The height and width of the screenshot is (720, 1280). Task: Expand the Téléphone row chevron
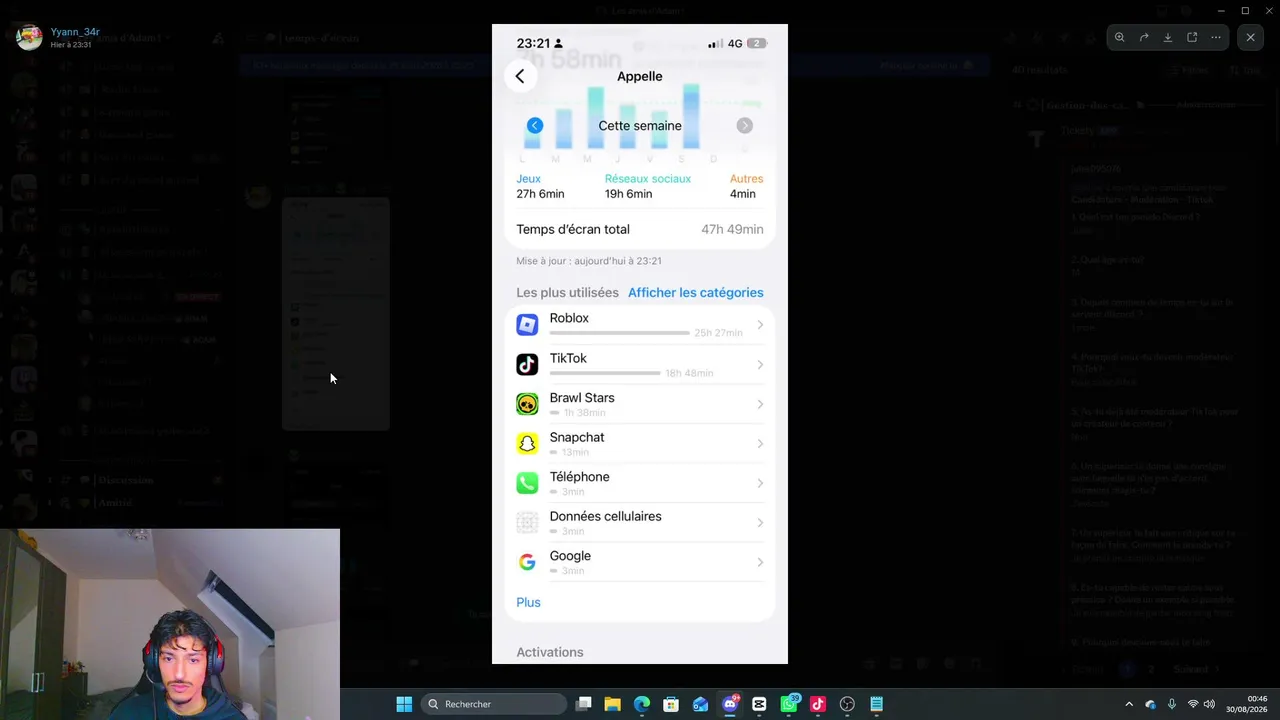pos(760,483)
